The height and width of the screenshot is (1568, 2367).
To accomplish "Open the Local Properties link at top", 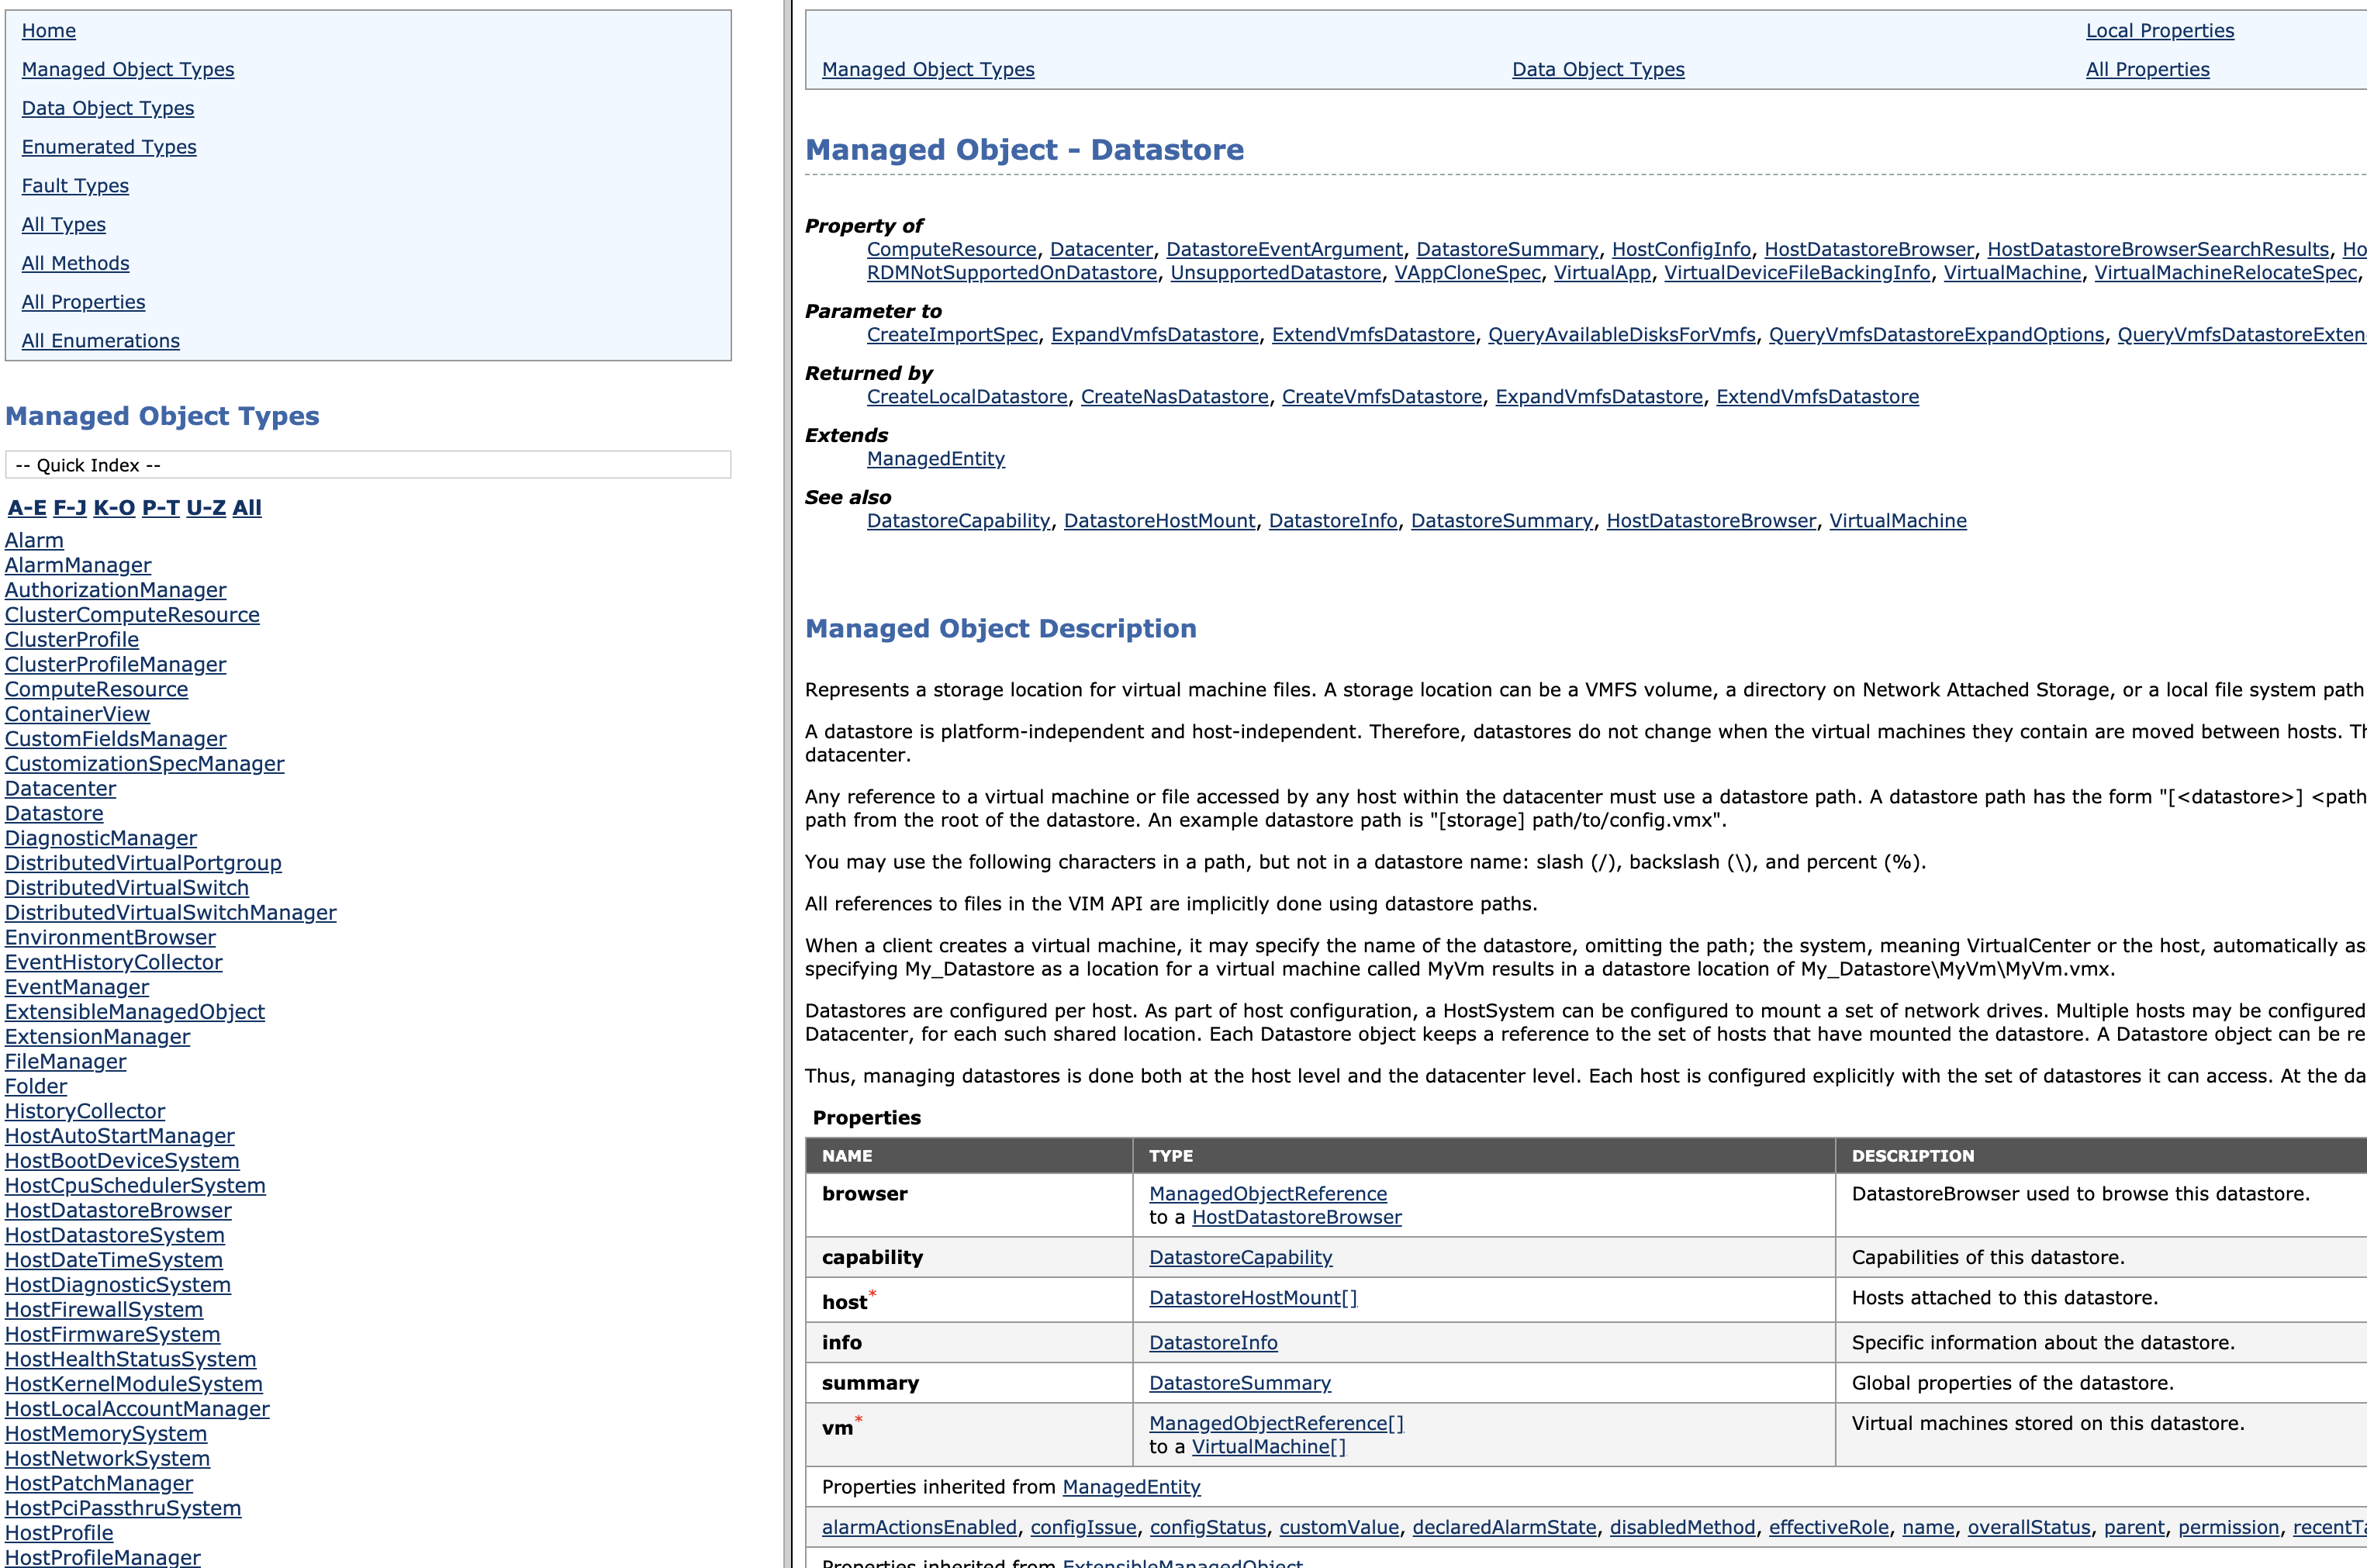I will coord(2159,31).
